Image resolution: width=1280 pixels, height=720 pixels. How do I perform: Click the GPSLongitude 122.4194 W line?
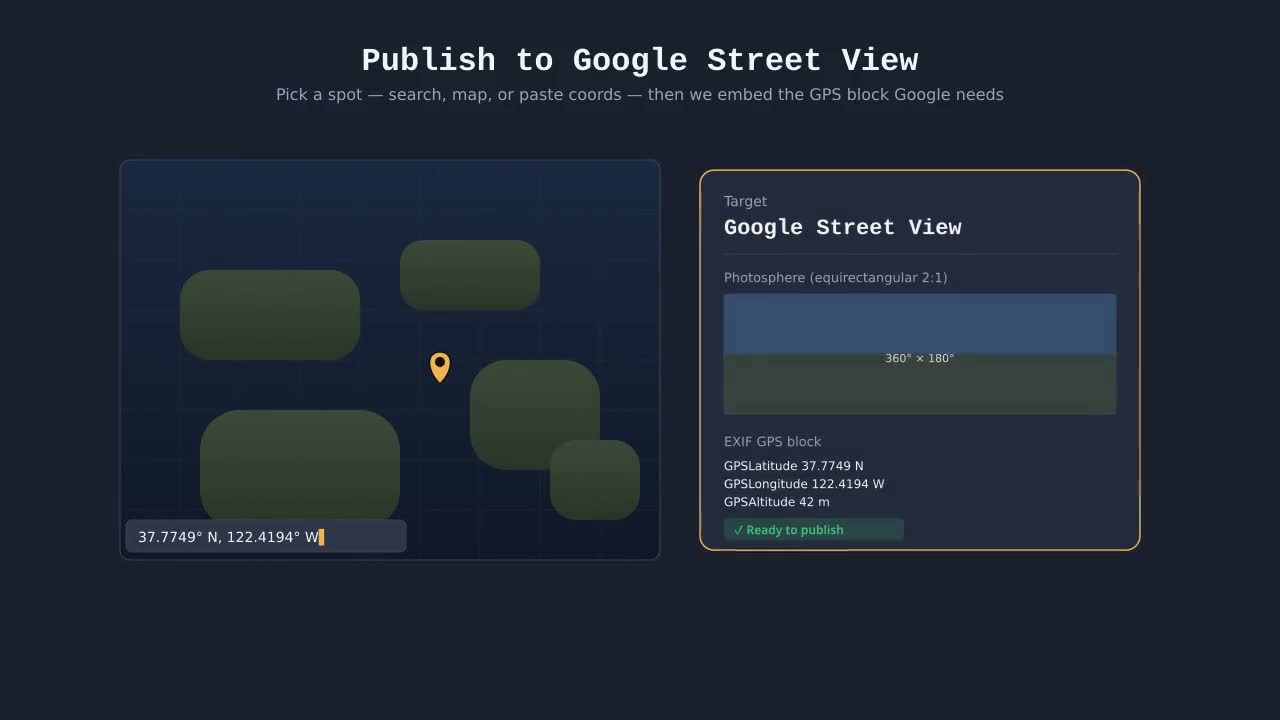[804, 484]
